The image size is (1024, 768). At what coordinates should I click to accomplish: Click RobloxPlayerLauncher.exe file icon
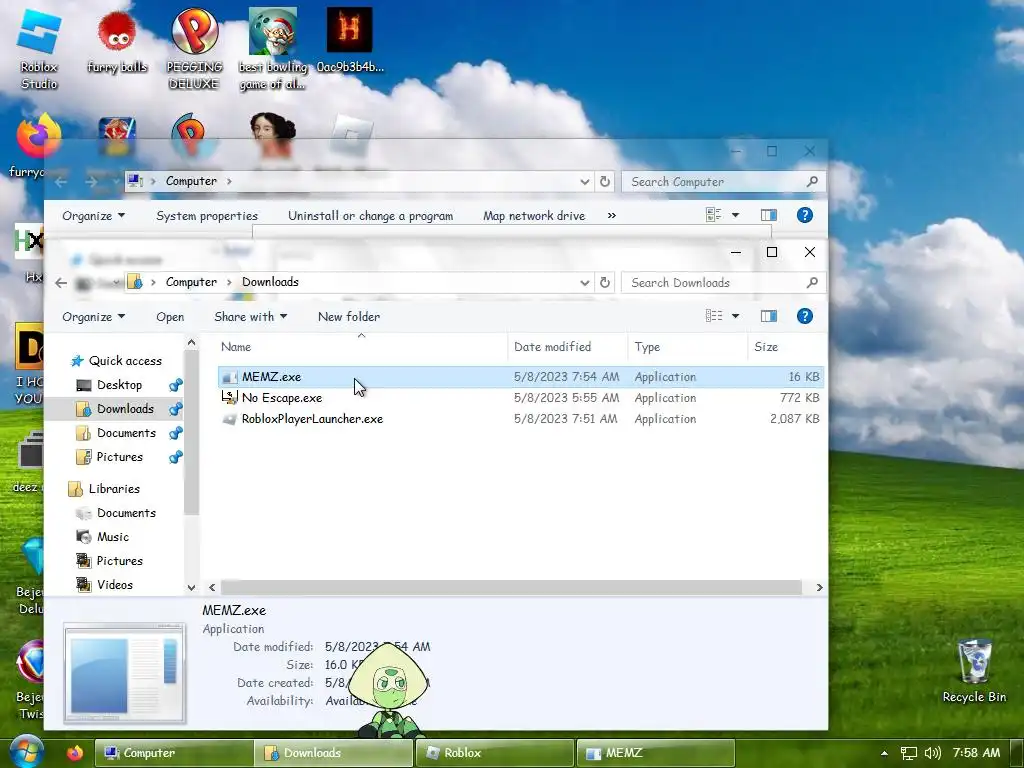pos(229,419)
